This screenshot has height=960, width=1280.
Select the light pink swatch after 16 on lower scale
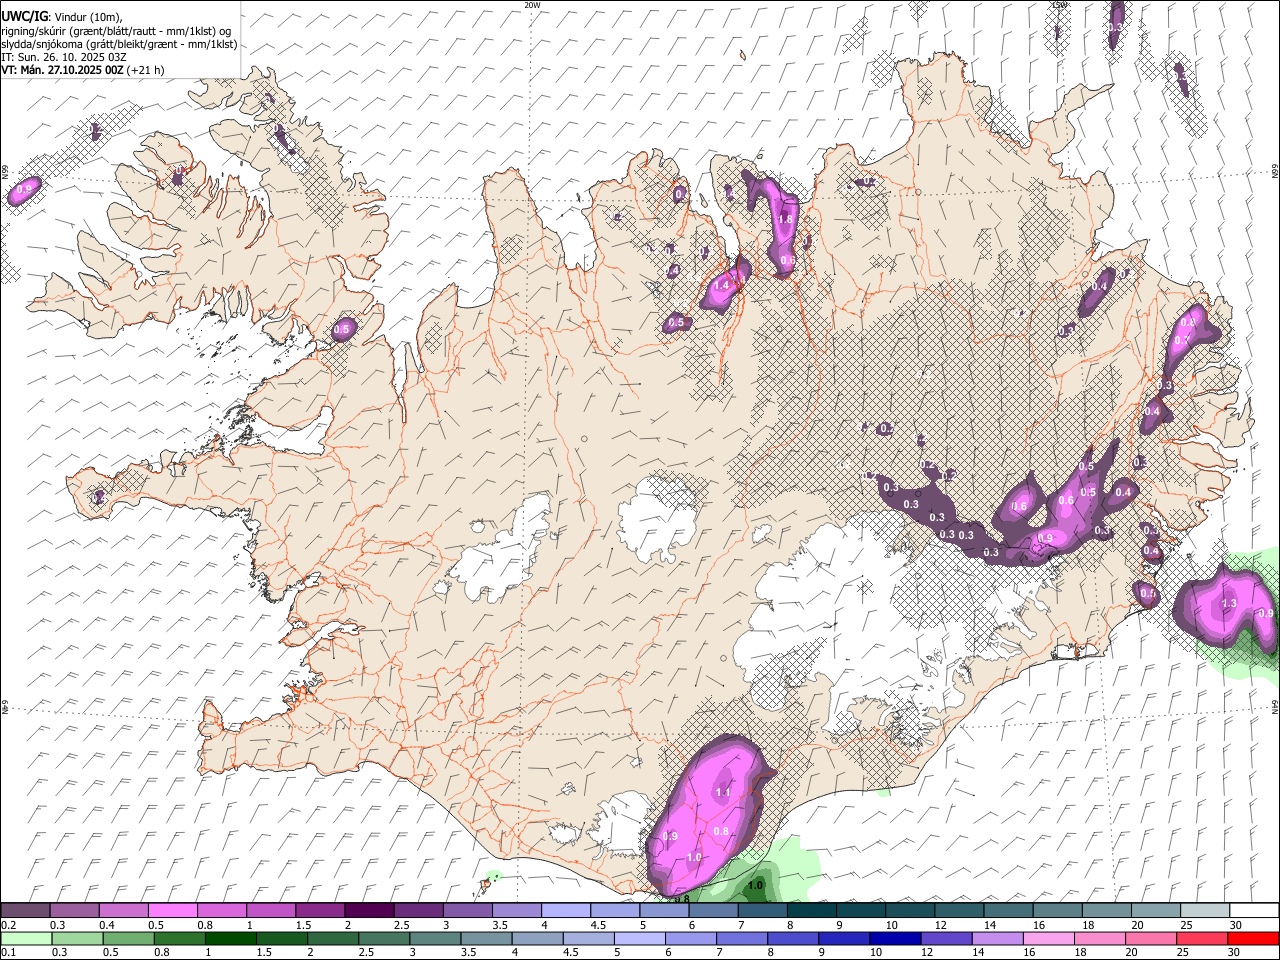pyautogui.click(x=1048, y=939)
